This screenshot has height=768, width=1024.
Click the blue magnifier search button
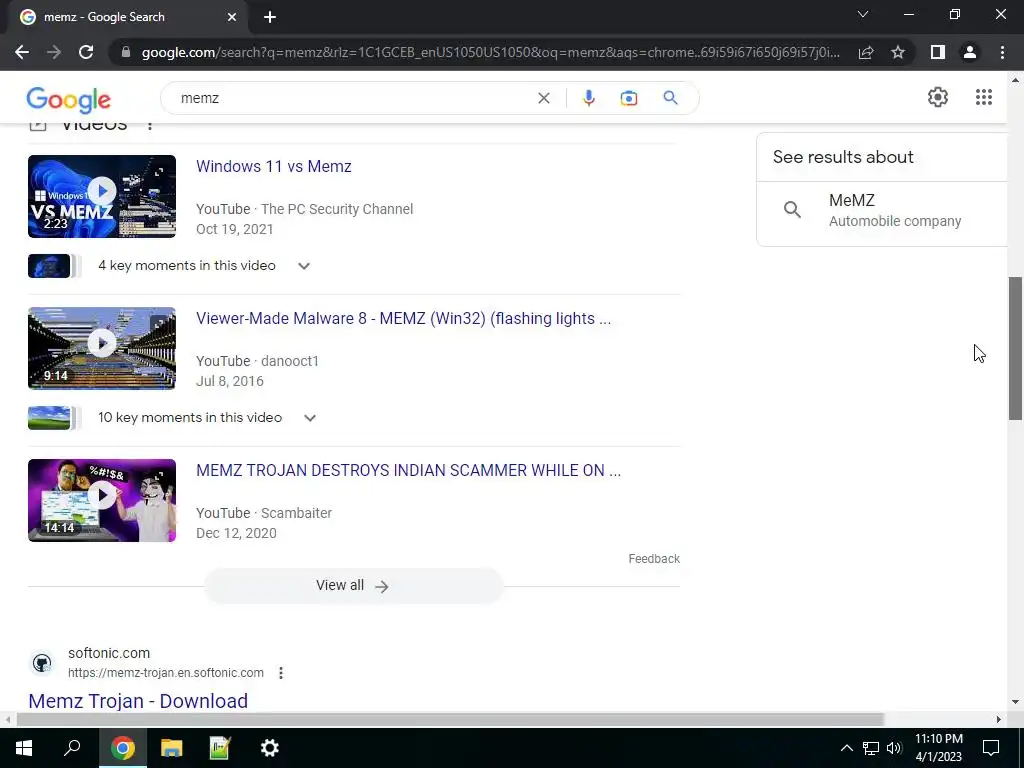(670, 98)
